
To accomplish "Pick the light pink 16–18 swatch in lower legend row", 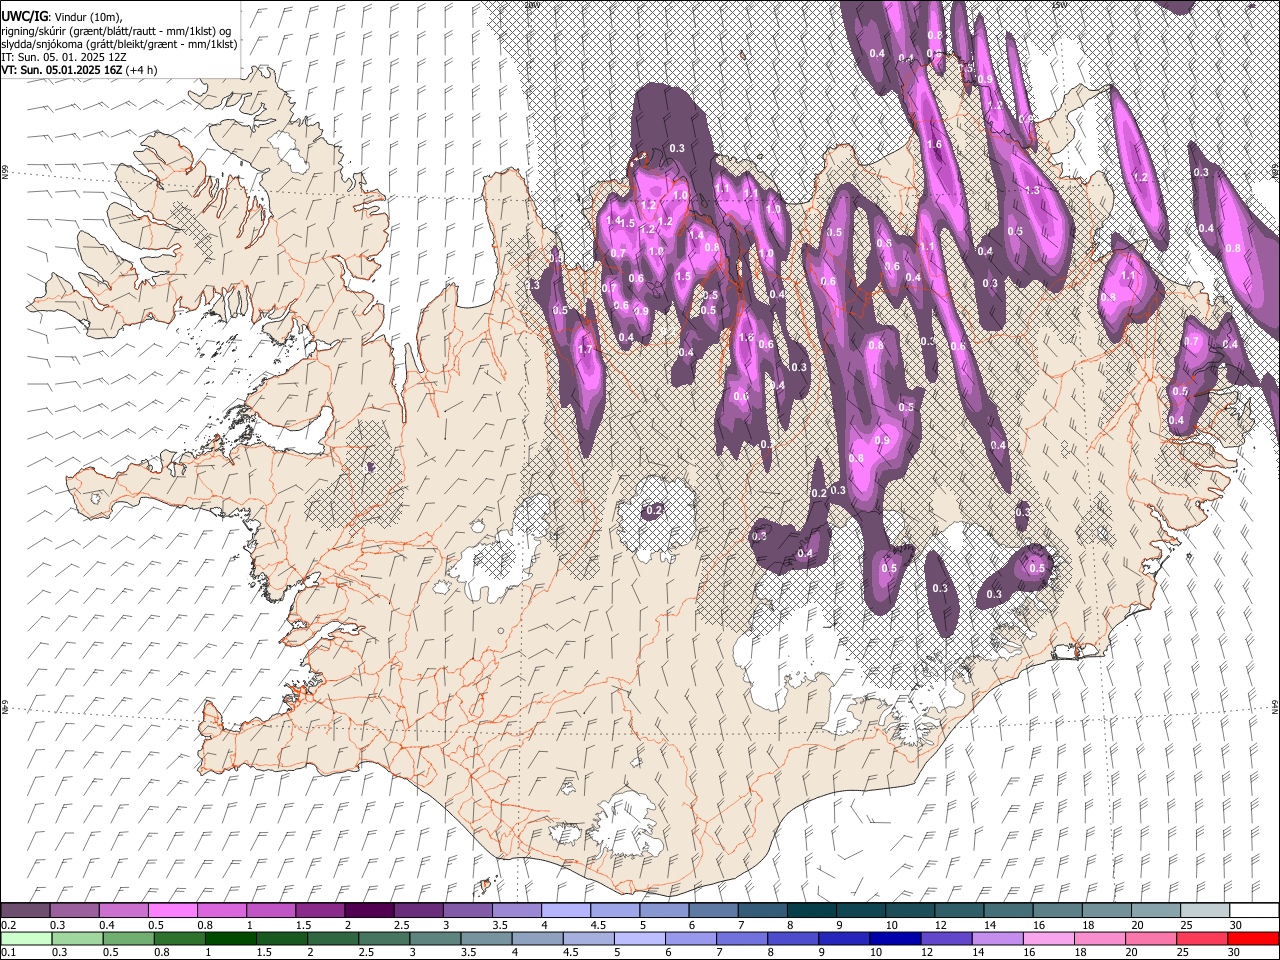I will (x=1047, y=938).
